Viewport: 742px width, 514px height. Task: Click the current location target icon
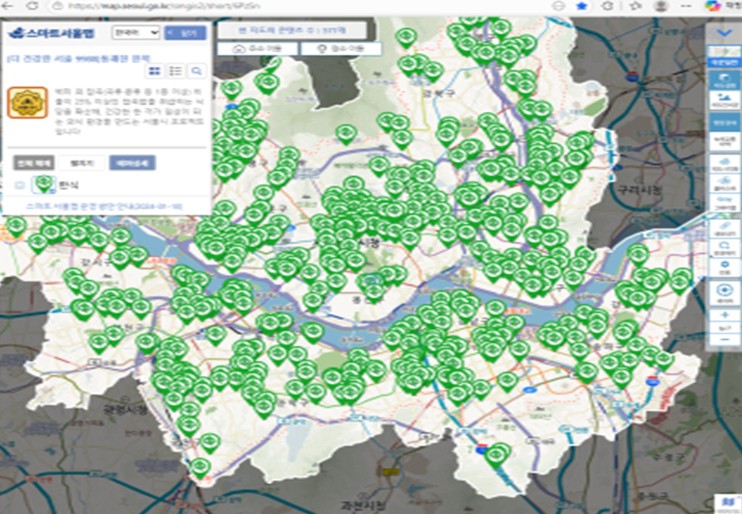coord(724,291)
